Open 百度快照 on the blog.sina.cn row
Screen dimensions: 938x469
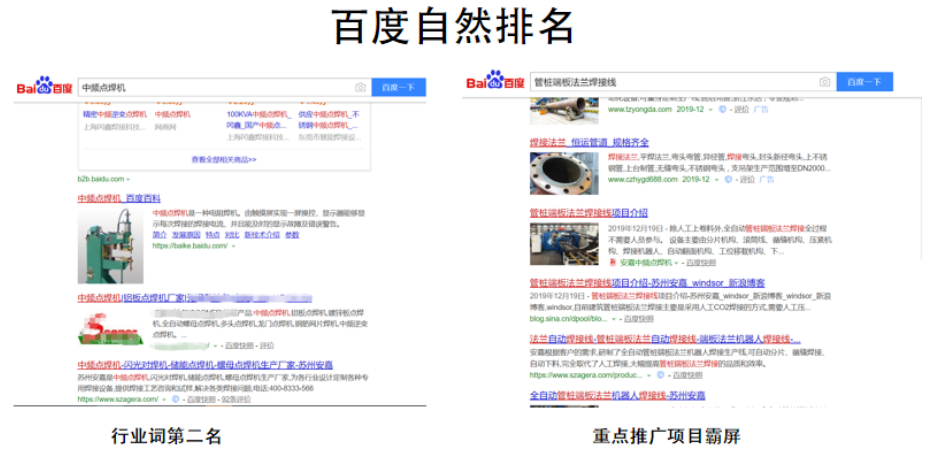coord(638,319)
